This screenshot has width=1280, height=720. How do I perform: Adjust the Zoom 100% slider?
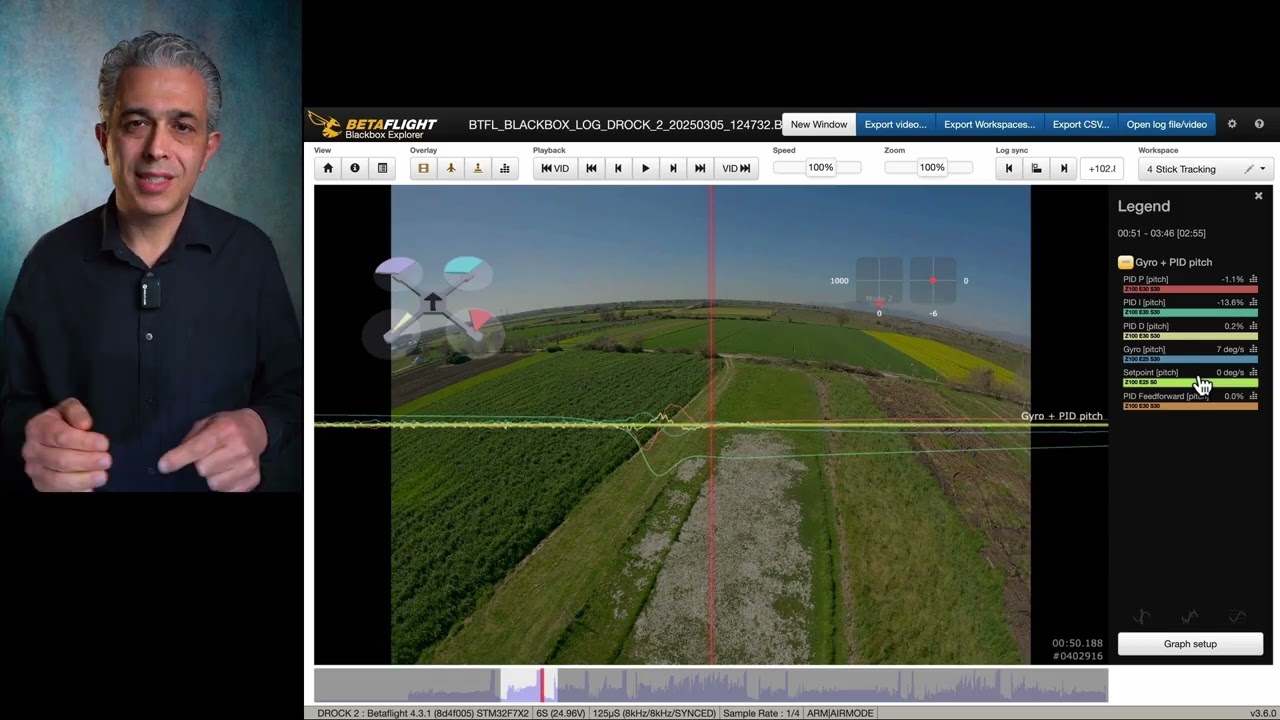(928, 168)
